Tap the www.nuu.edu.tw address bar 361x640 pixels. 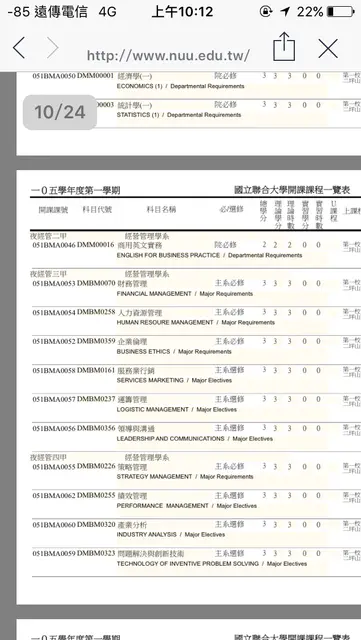tap(168, 56)
